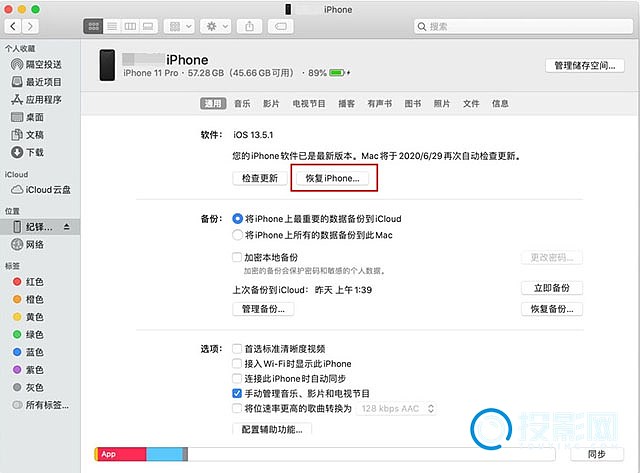Toggle 接入 Wi-Fi 时显示此 iPhone checkbox

click(x=237, y=364)
